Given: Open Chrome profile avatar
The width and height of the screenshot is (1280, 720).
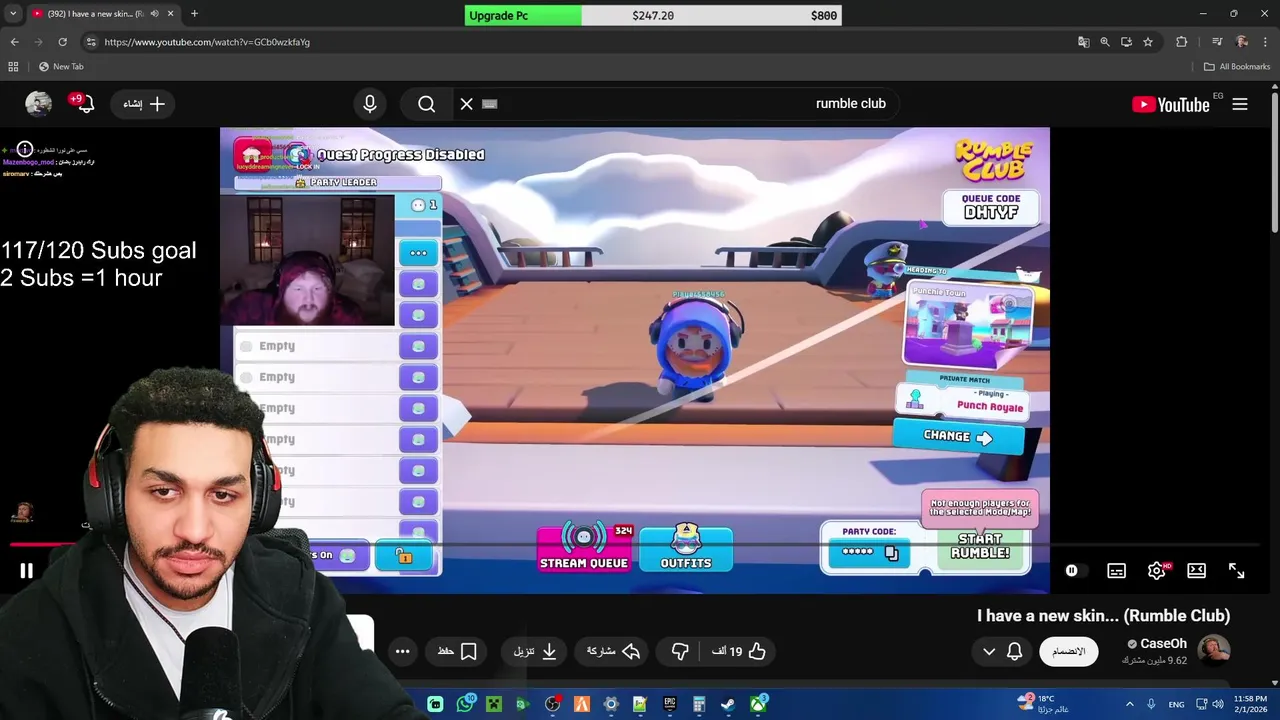Looking at the screenshot, I should point(1242,42).
